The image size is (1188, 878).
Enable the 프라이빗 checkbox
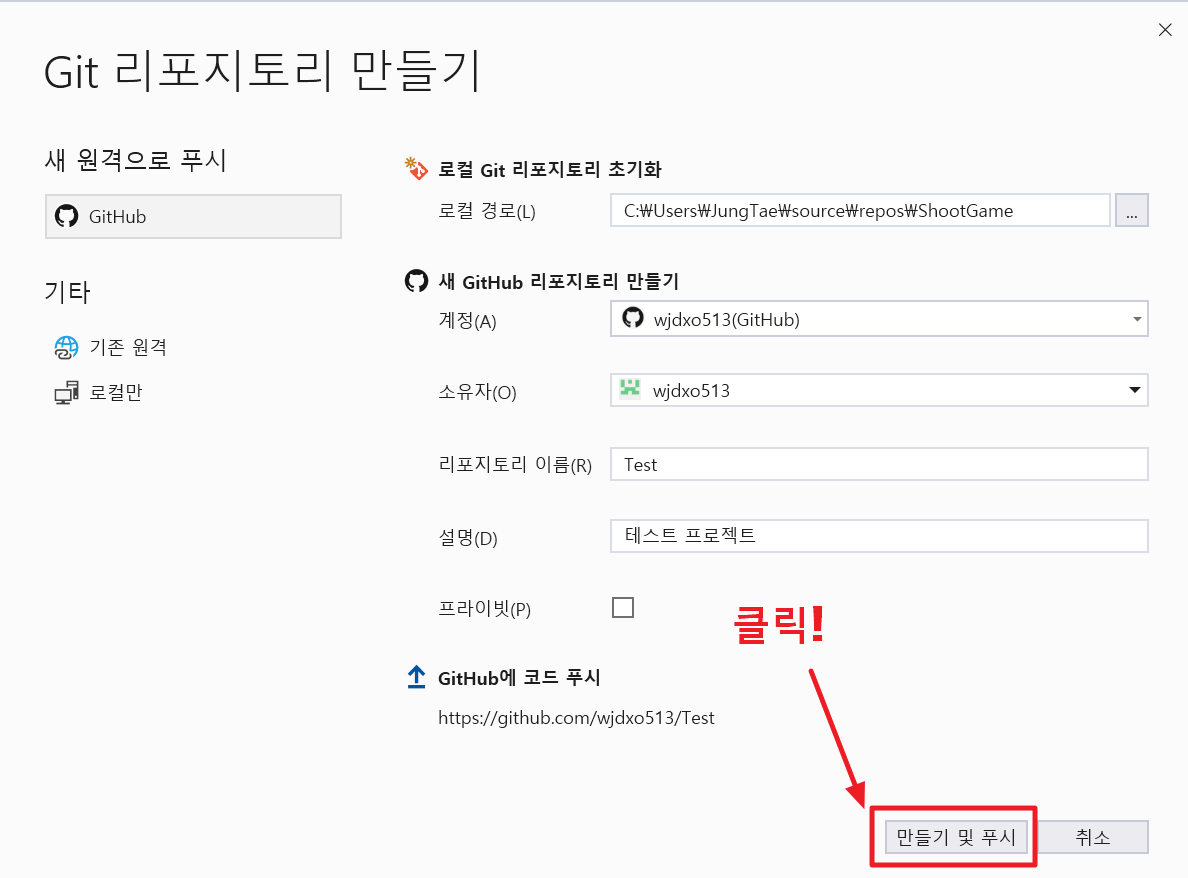pos(623,607)
